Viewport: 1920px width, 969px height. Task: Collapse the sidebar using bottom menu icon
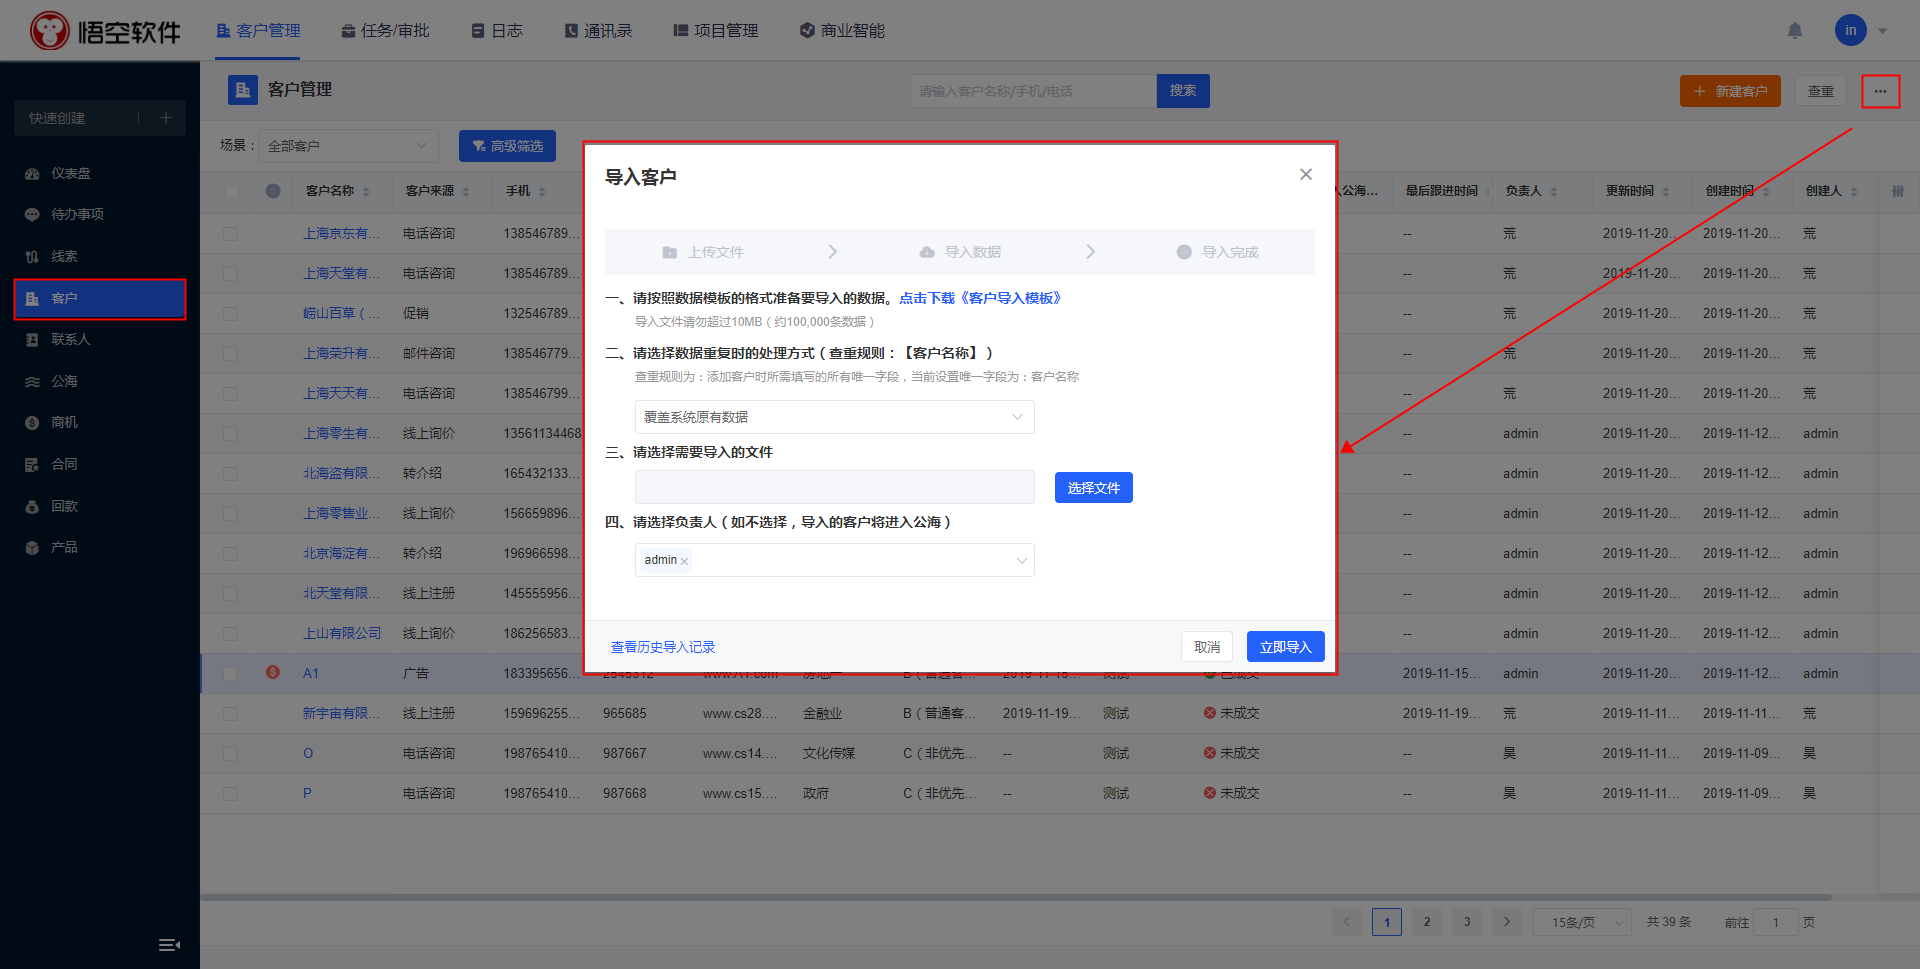[169, 945]
